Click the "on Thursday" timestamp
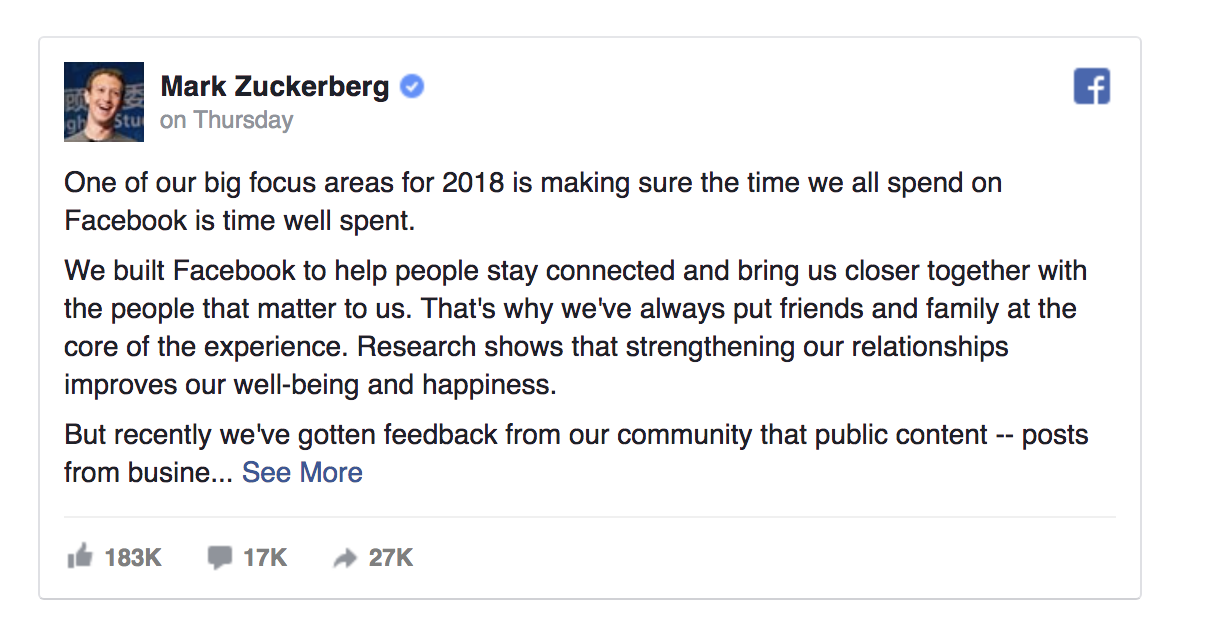Viewport: 1206px width, 634px height. pyautogui.click(x=227, y=120)
